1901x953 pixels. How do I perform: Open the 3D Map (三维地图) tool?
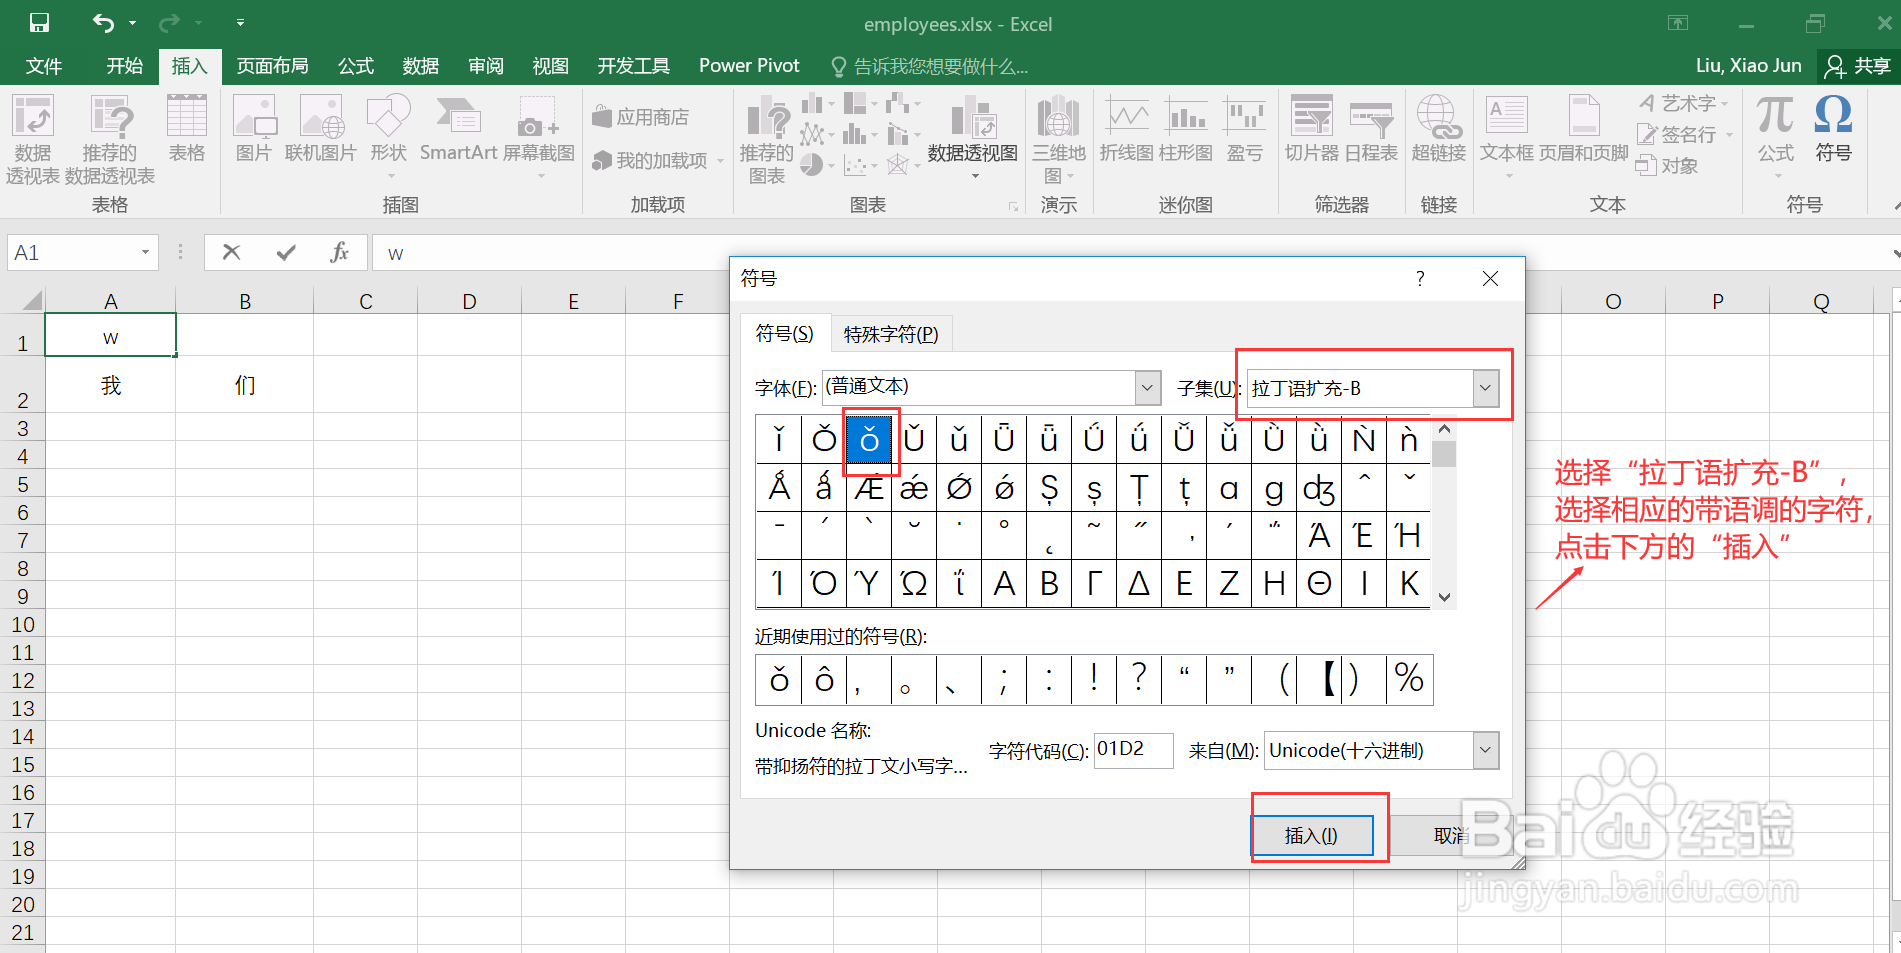pos(1059,140)
